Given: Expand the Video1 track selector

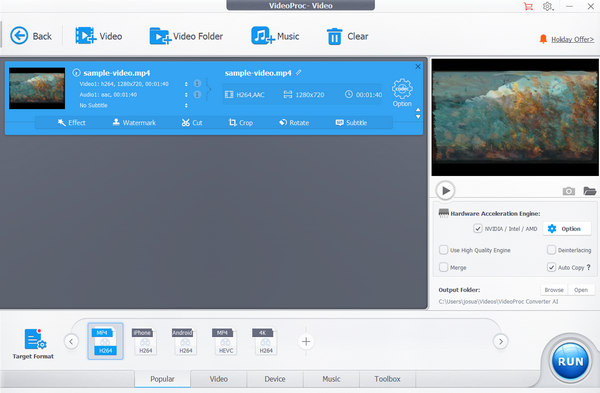Looking at the screenshot, I should (x=186, y=84).
